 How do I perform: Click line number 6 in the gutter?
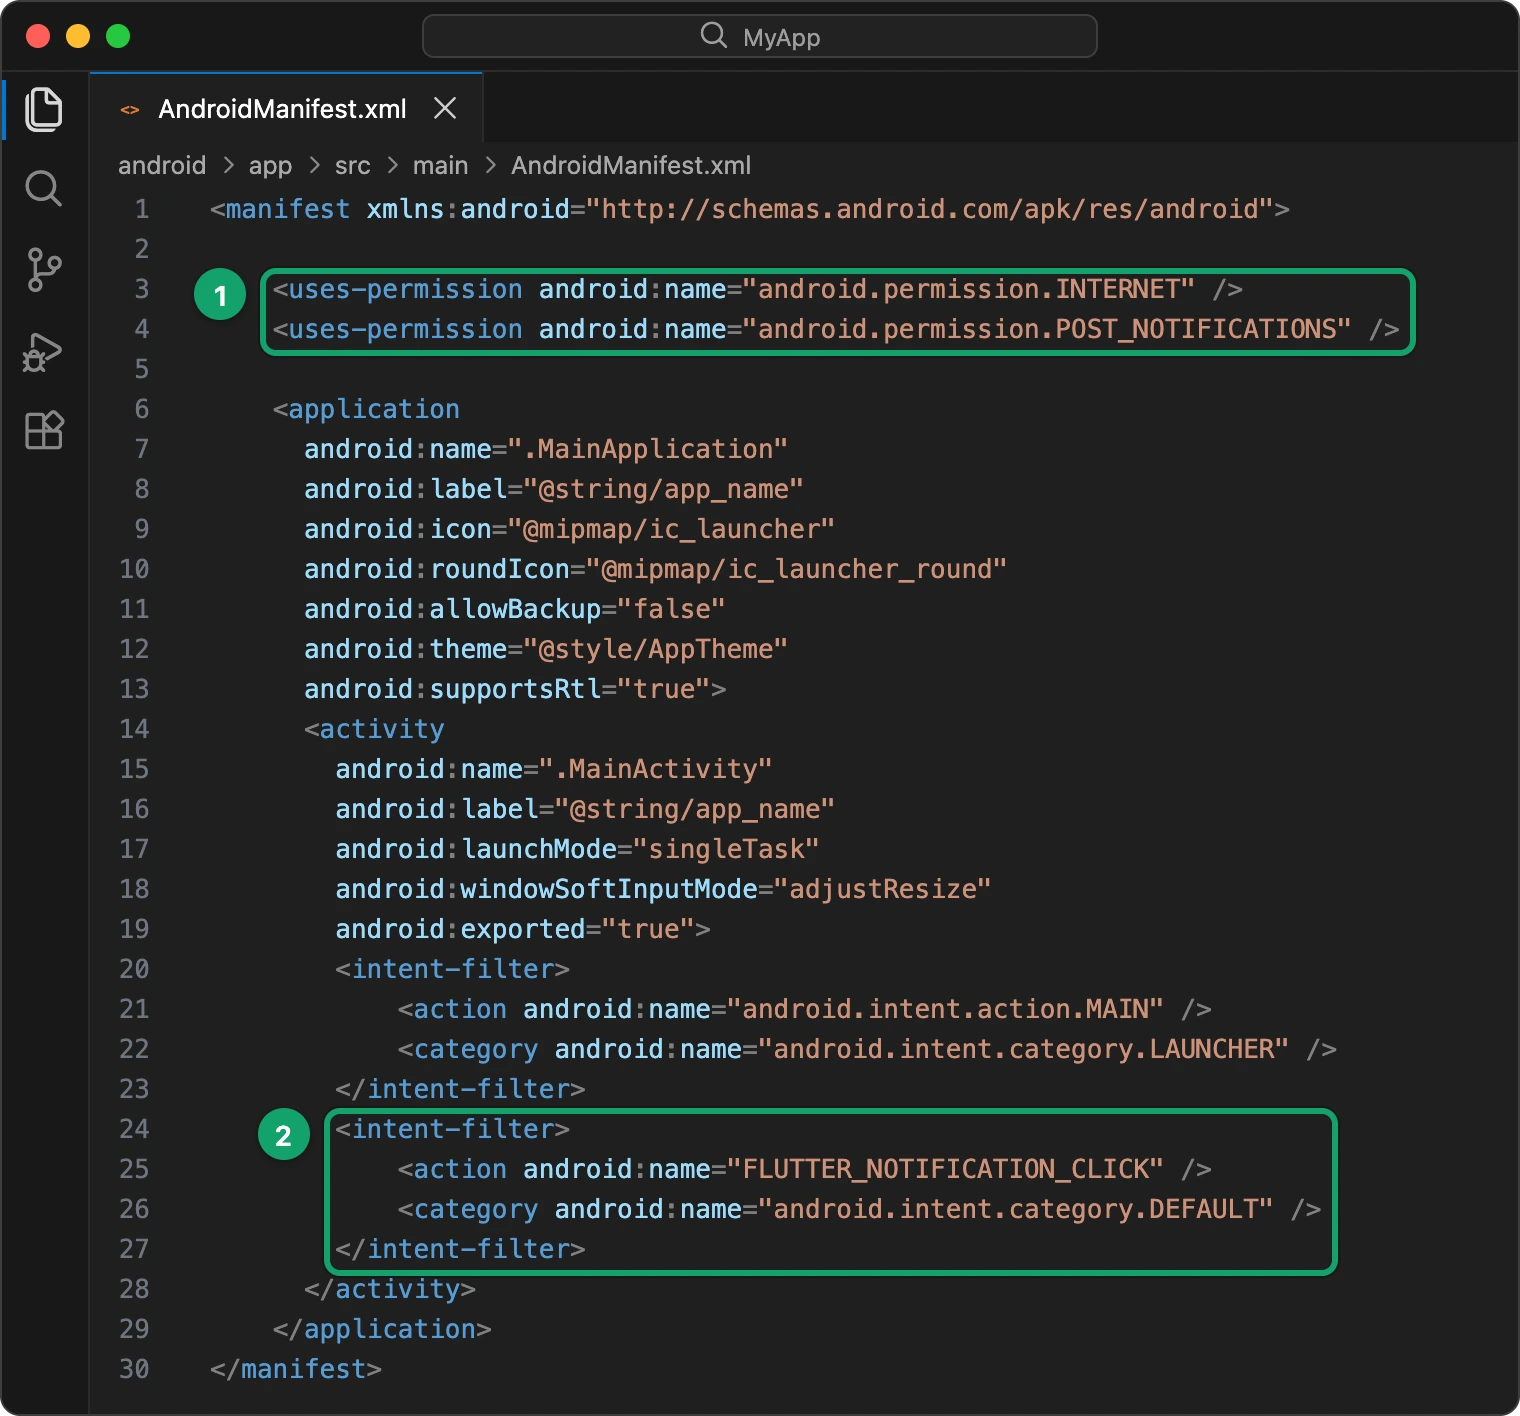click(x=142, y=409)
